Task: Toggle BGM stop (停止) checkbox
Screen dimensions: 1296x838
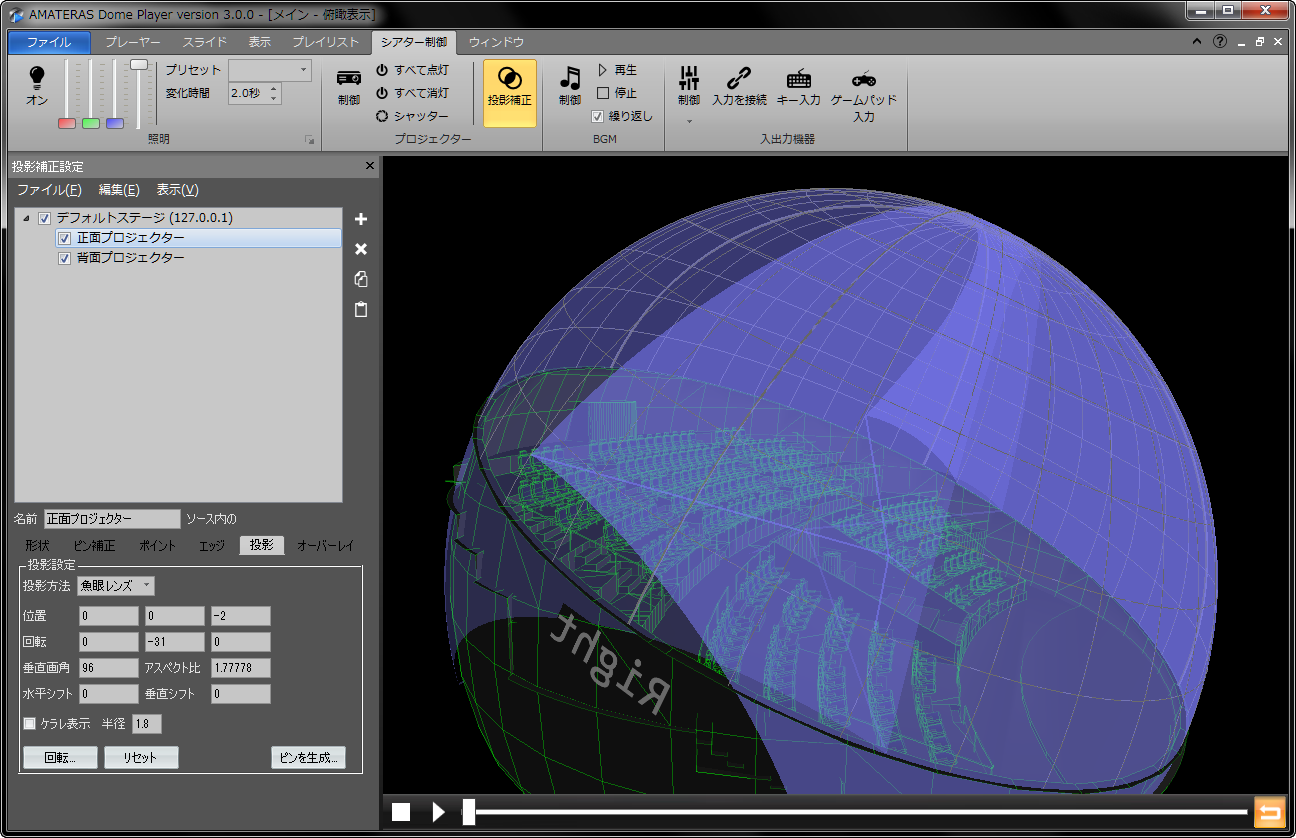Action: coord(603,93)
